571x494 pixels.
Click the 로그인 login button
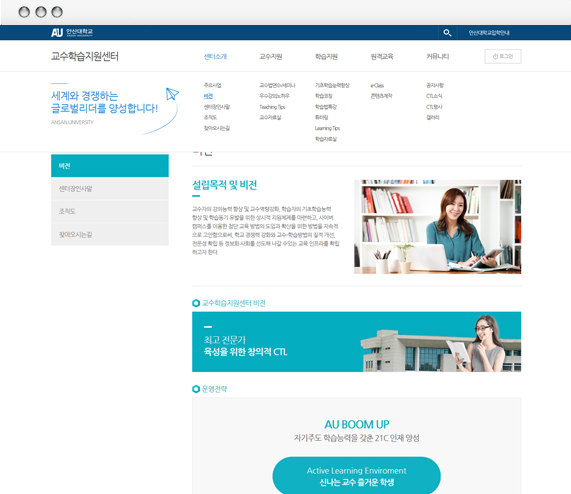pyautogui.click(x=503, y=56)
